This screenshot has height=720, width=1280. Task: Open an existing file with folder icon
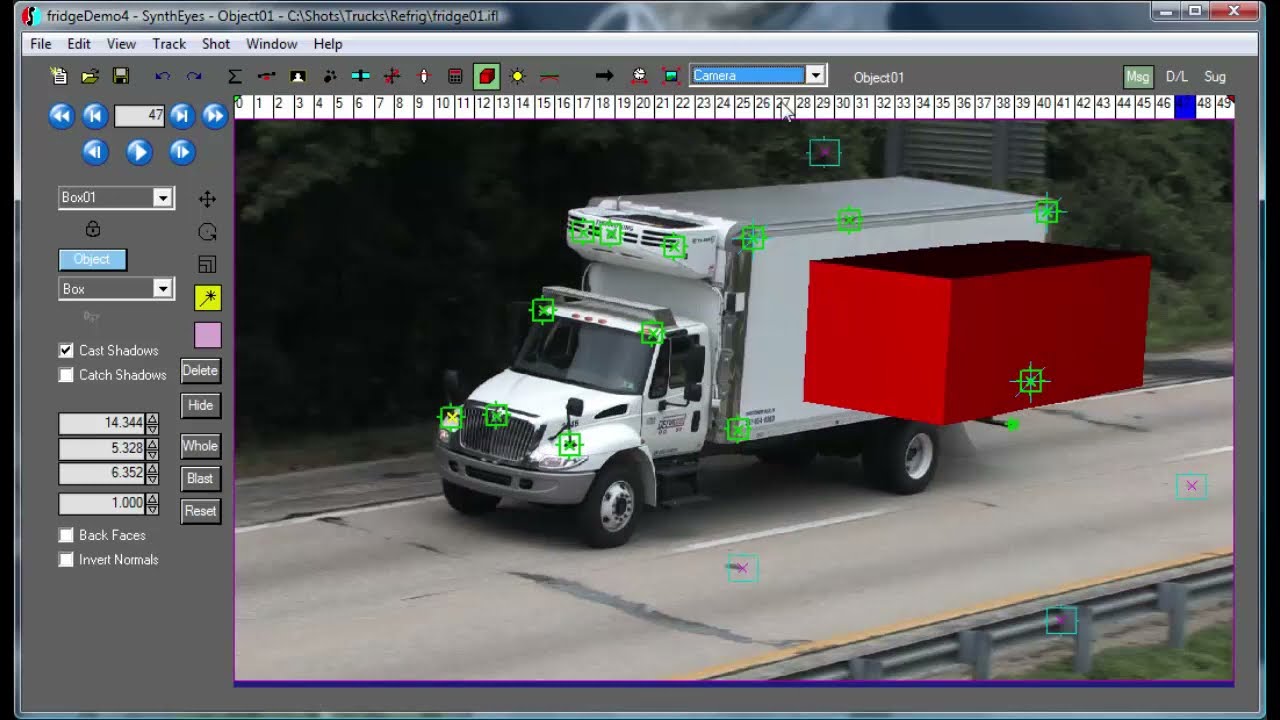click(x=90, y=76)
